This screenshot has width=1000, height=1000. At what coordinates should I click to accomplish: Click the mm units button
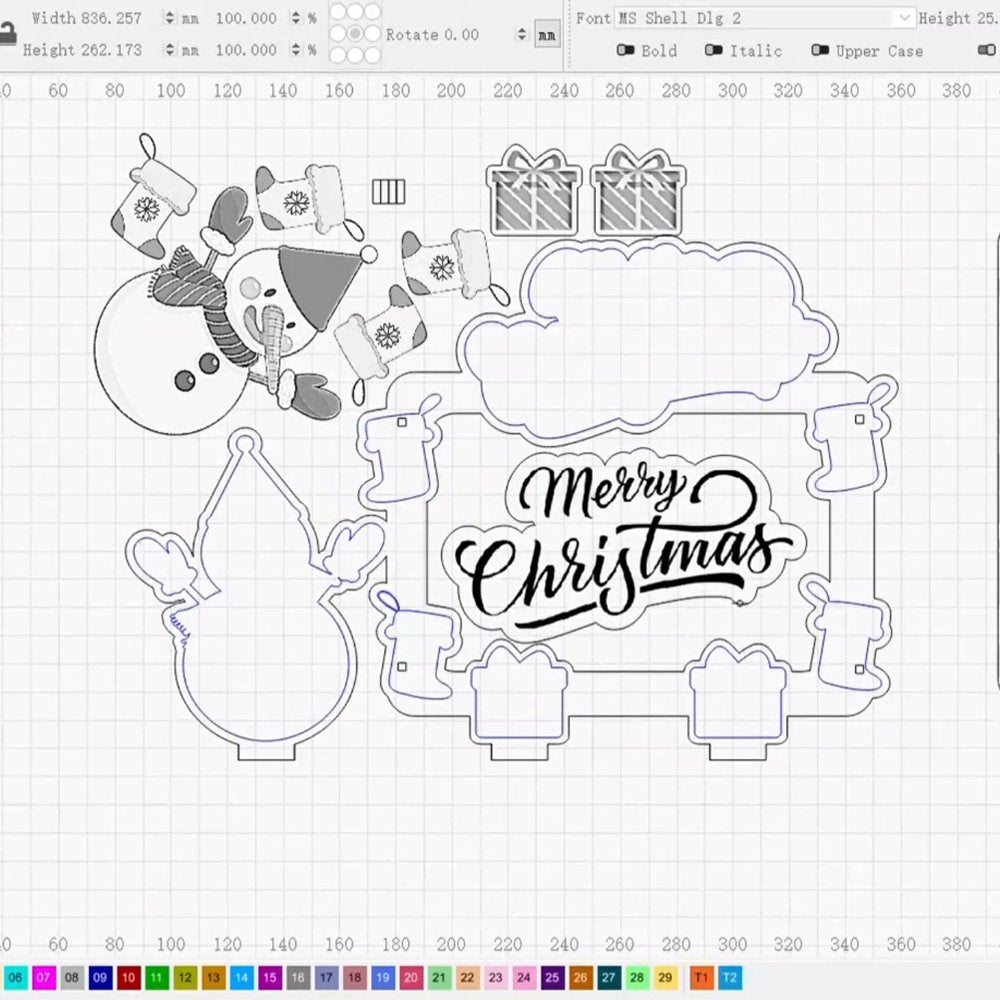pyautogui.click(x=547, y=34)
